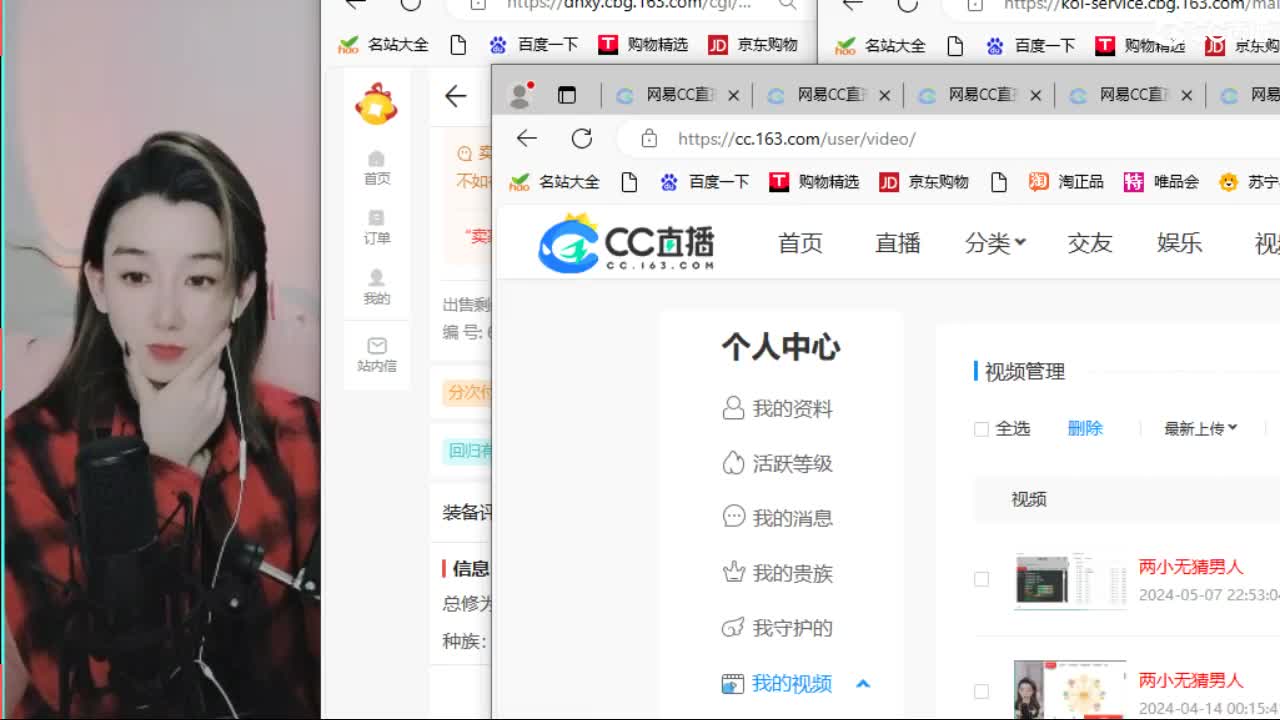The width and height of the screenshot is (1280, 720).
Task: Open the 唯品会 bookmark
Action: tap(1161, 181)
